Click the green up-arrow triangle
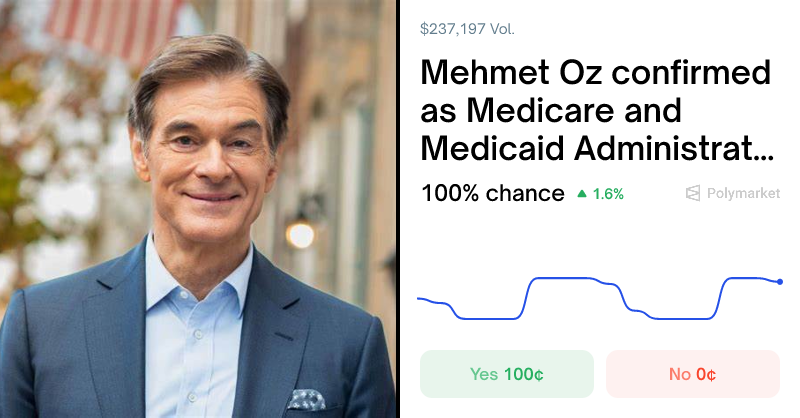 (x=582, y=194)
